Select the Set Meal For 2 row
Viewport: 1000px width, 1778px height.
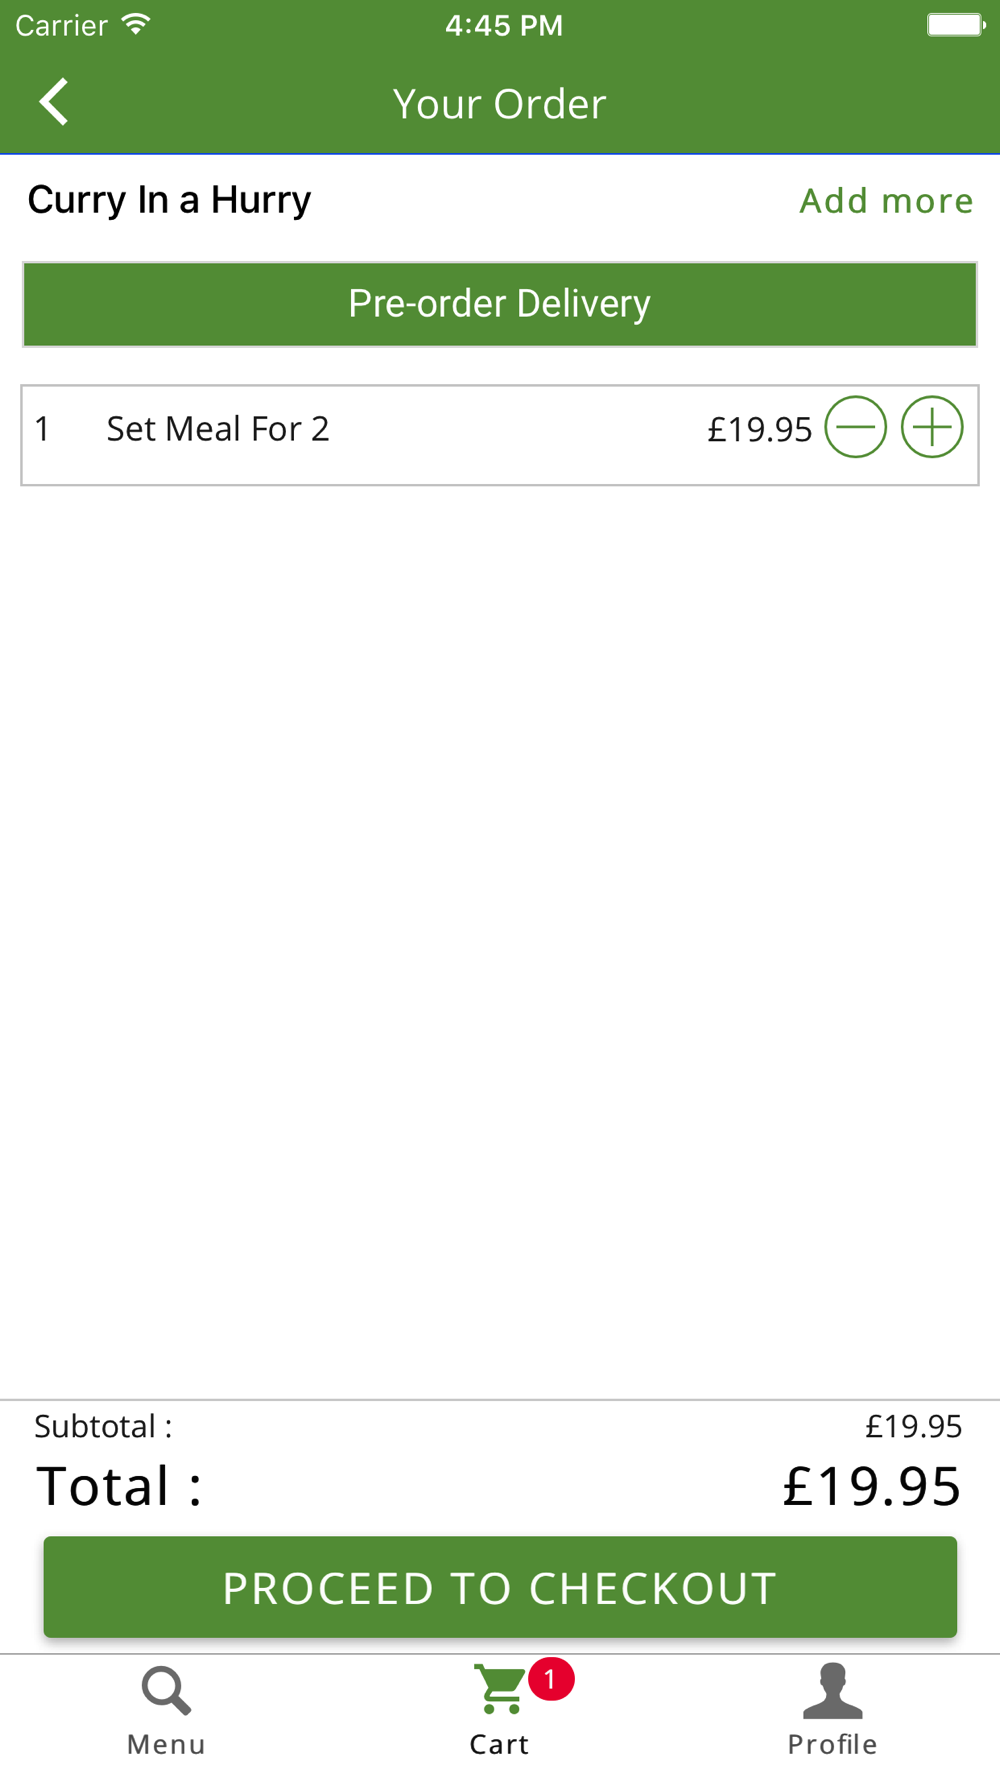tap(500, 435)
